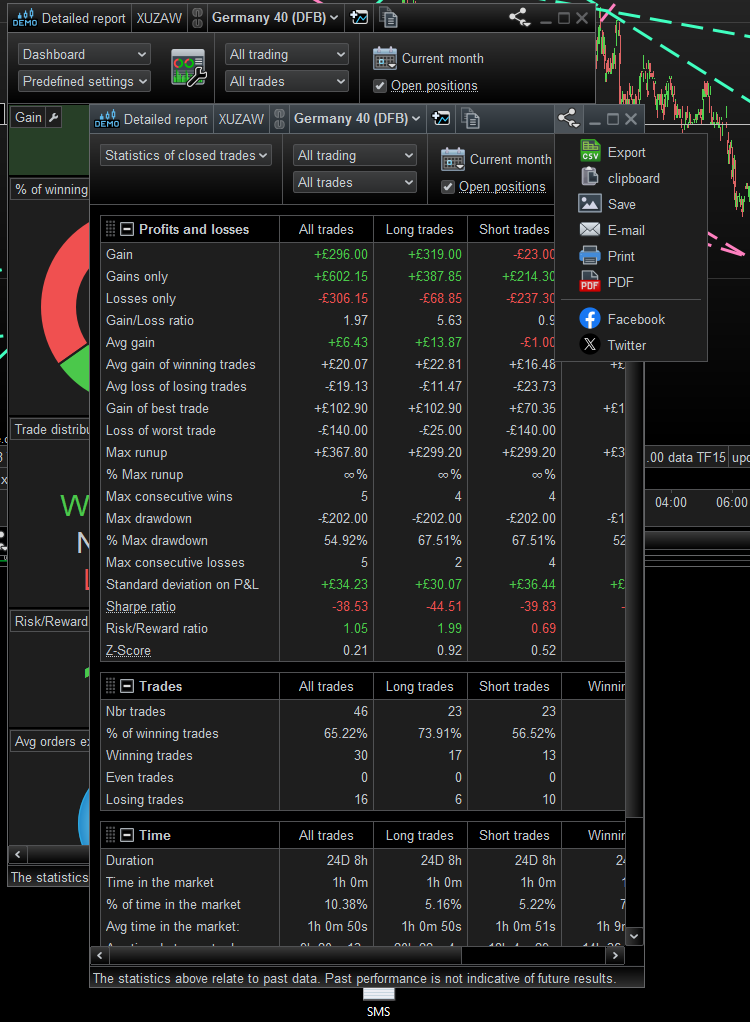The image size is (750, 1022).
Task: Click link-group chain icon in back window
Action: coord(197,18)
